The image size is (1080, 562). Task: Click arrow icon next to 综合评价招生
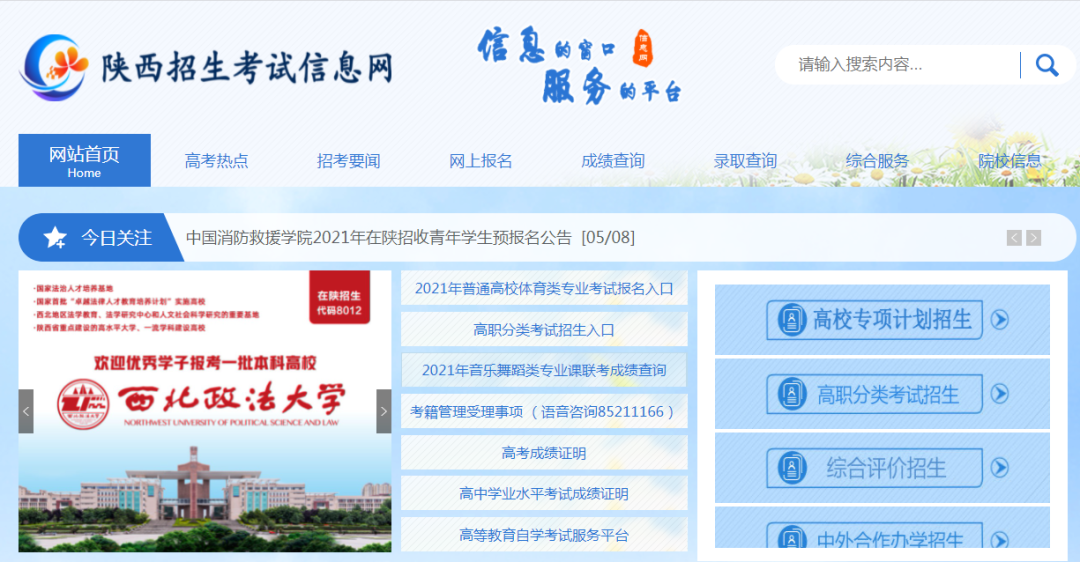point(999,468)
